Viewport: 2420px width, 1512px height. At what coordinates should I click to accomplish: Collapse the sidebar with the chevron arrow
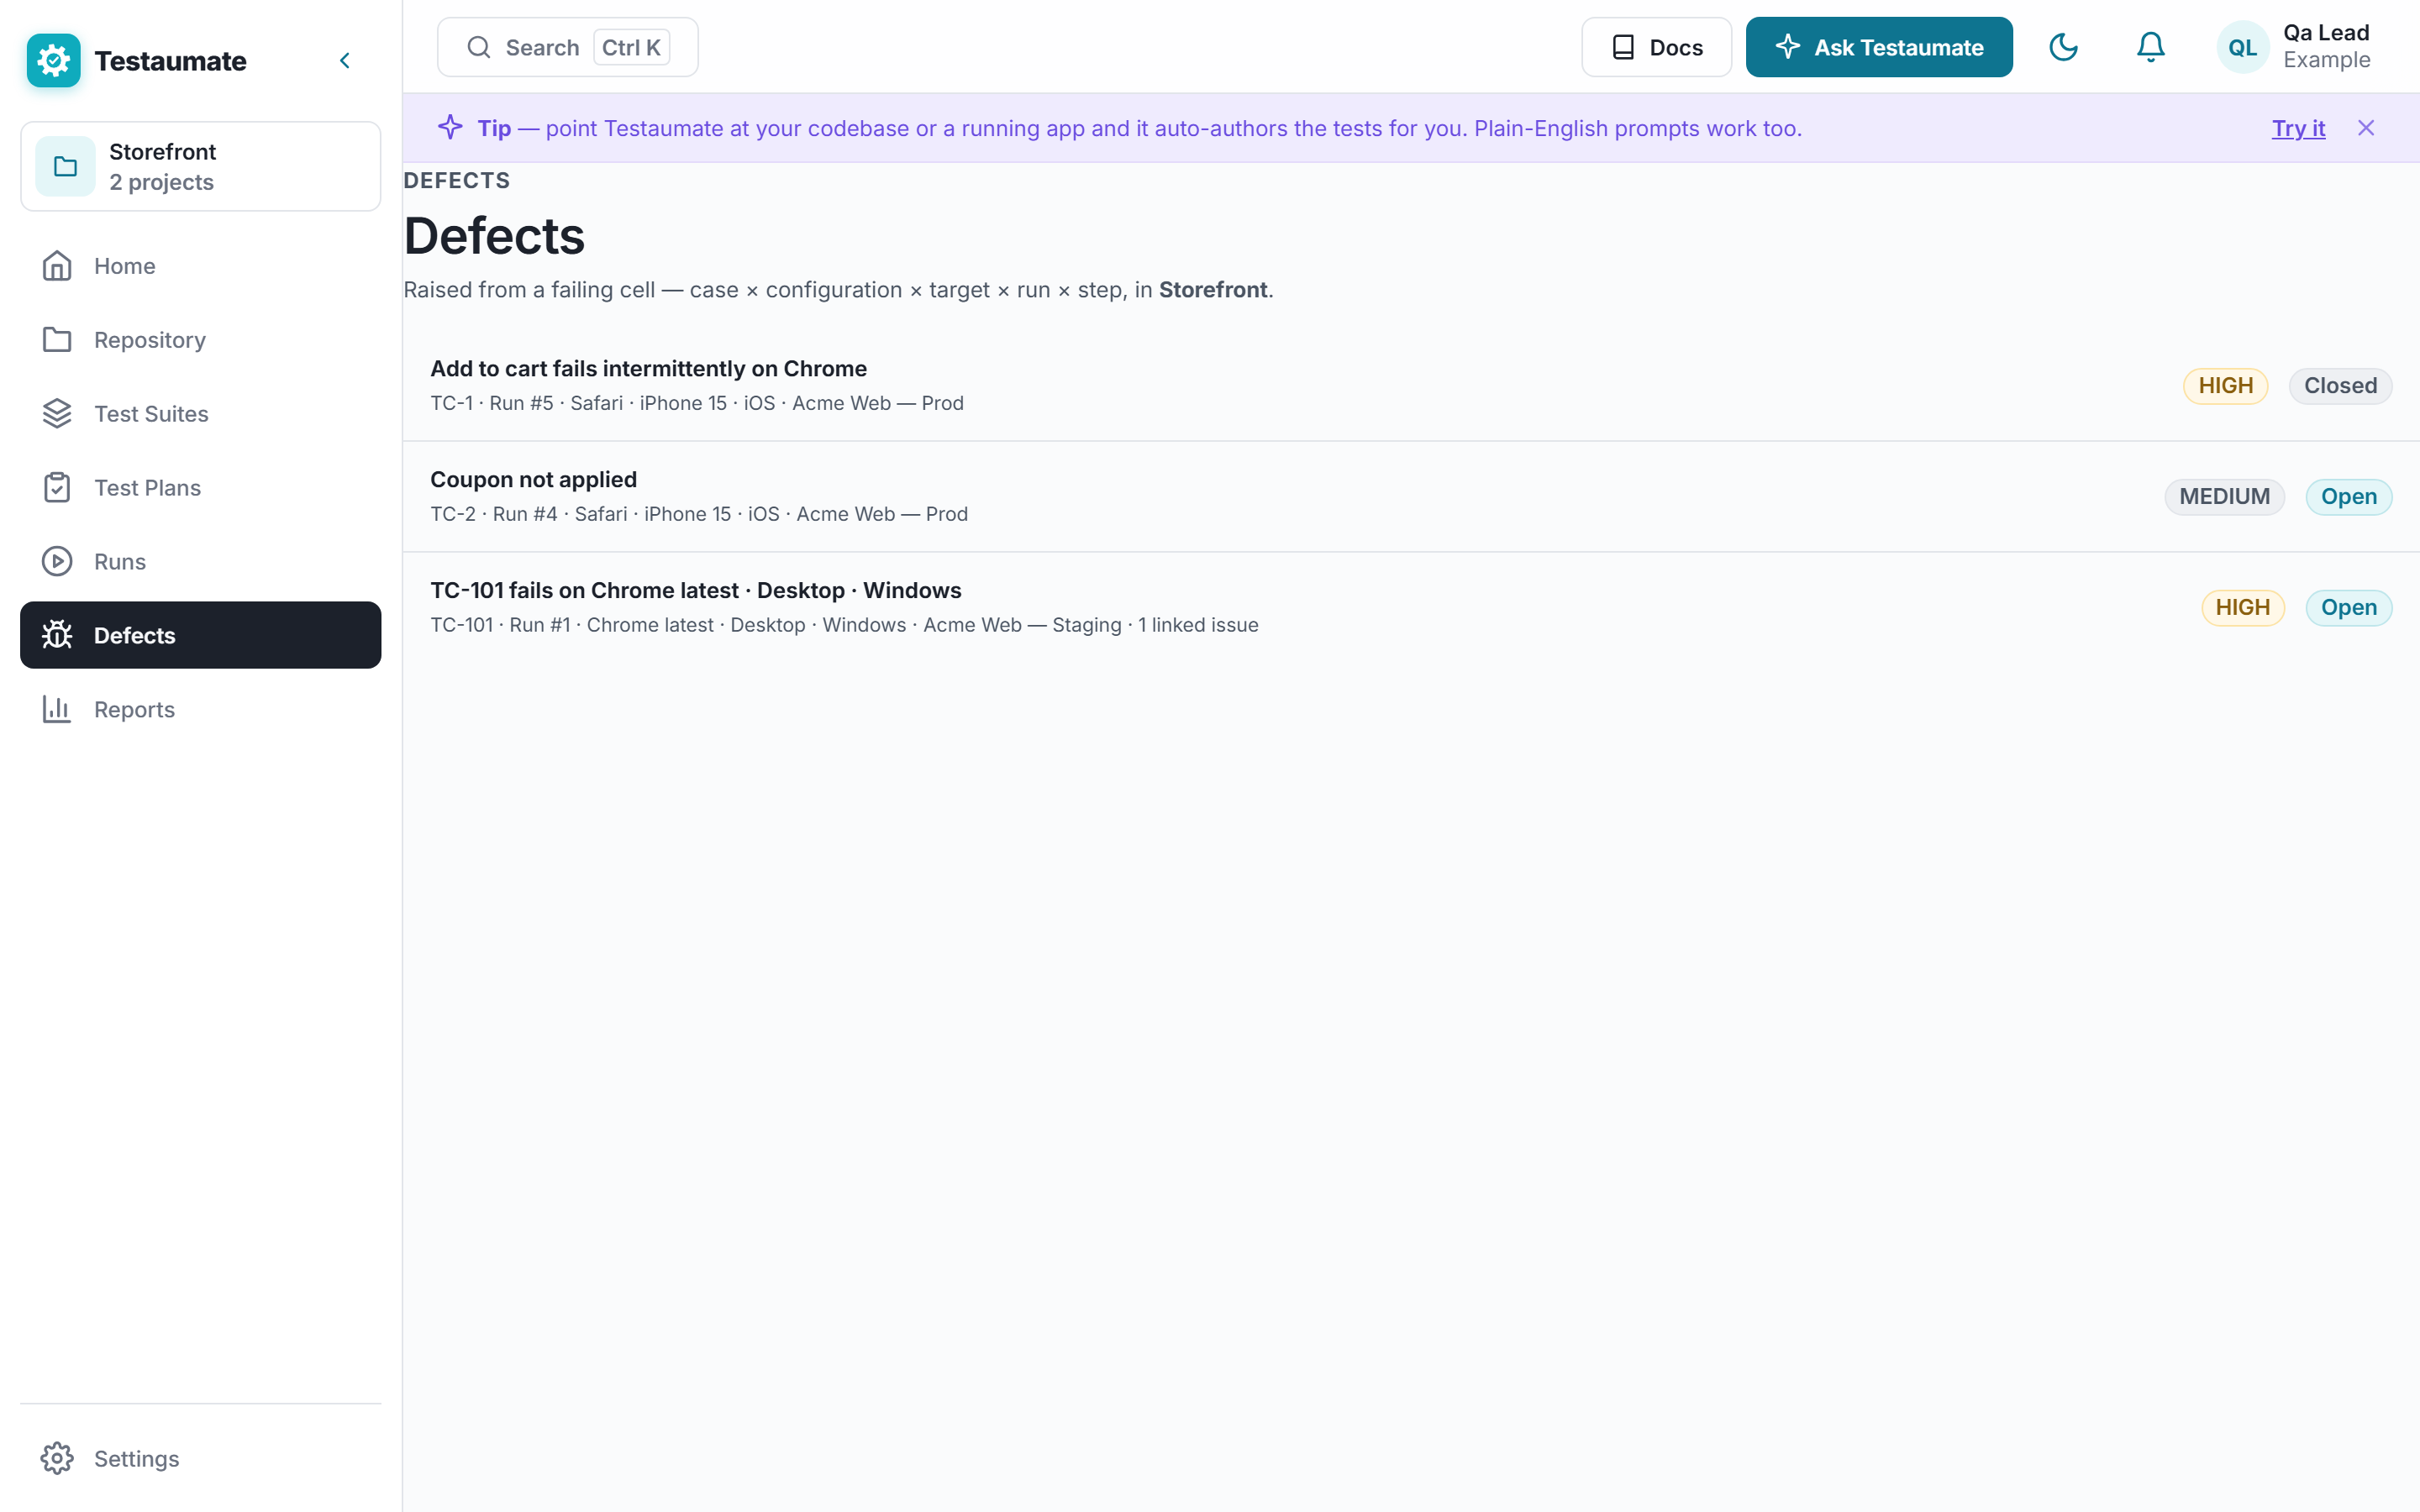[x=345, y=61]
